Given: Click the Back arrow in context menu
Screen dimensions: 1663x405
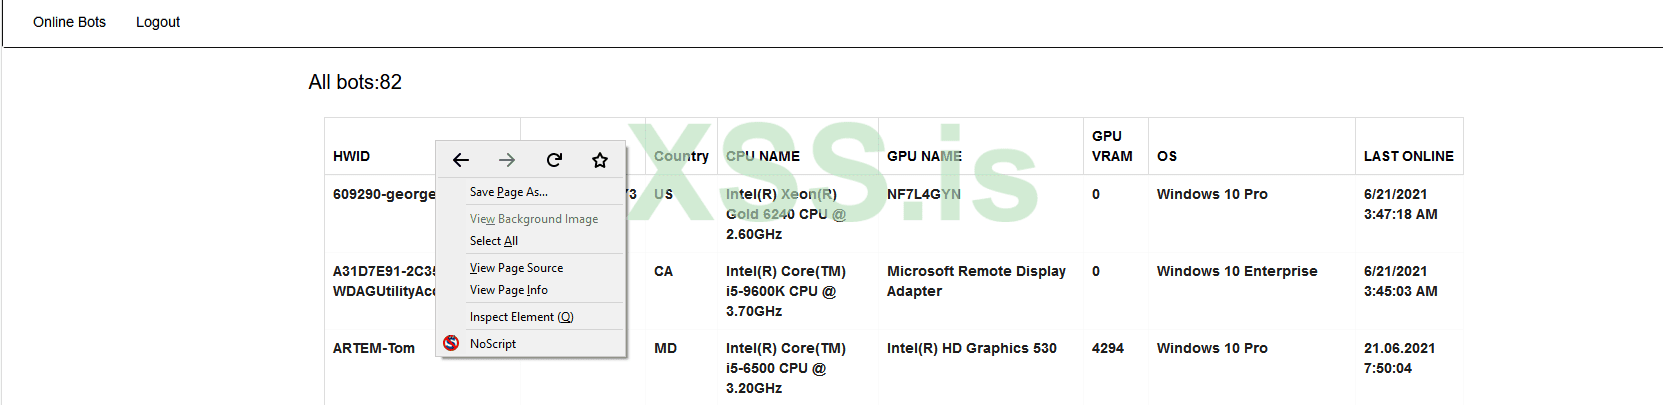Looking at the screenshot, I should tap(461, 160).
